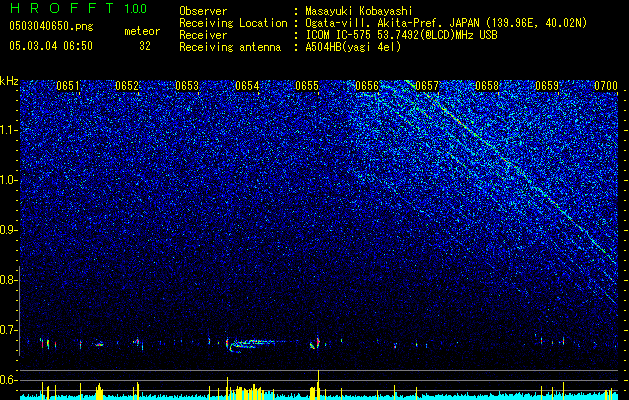
Task: Click the 0655 time marker
Action: point(307,86)
